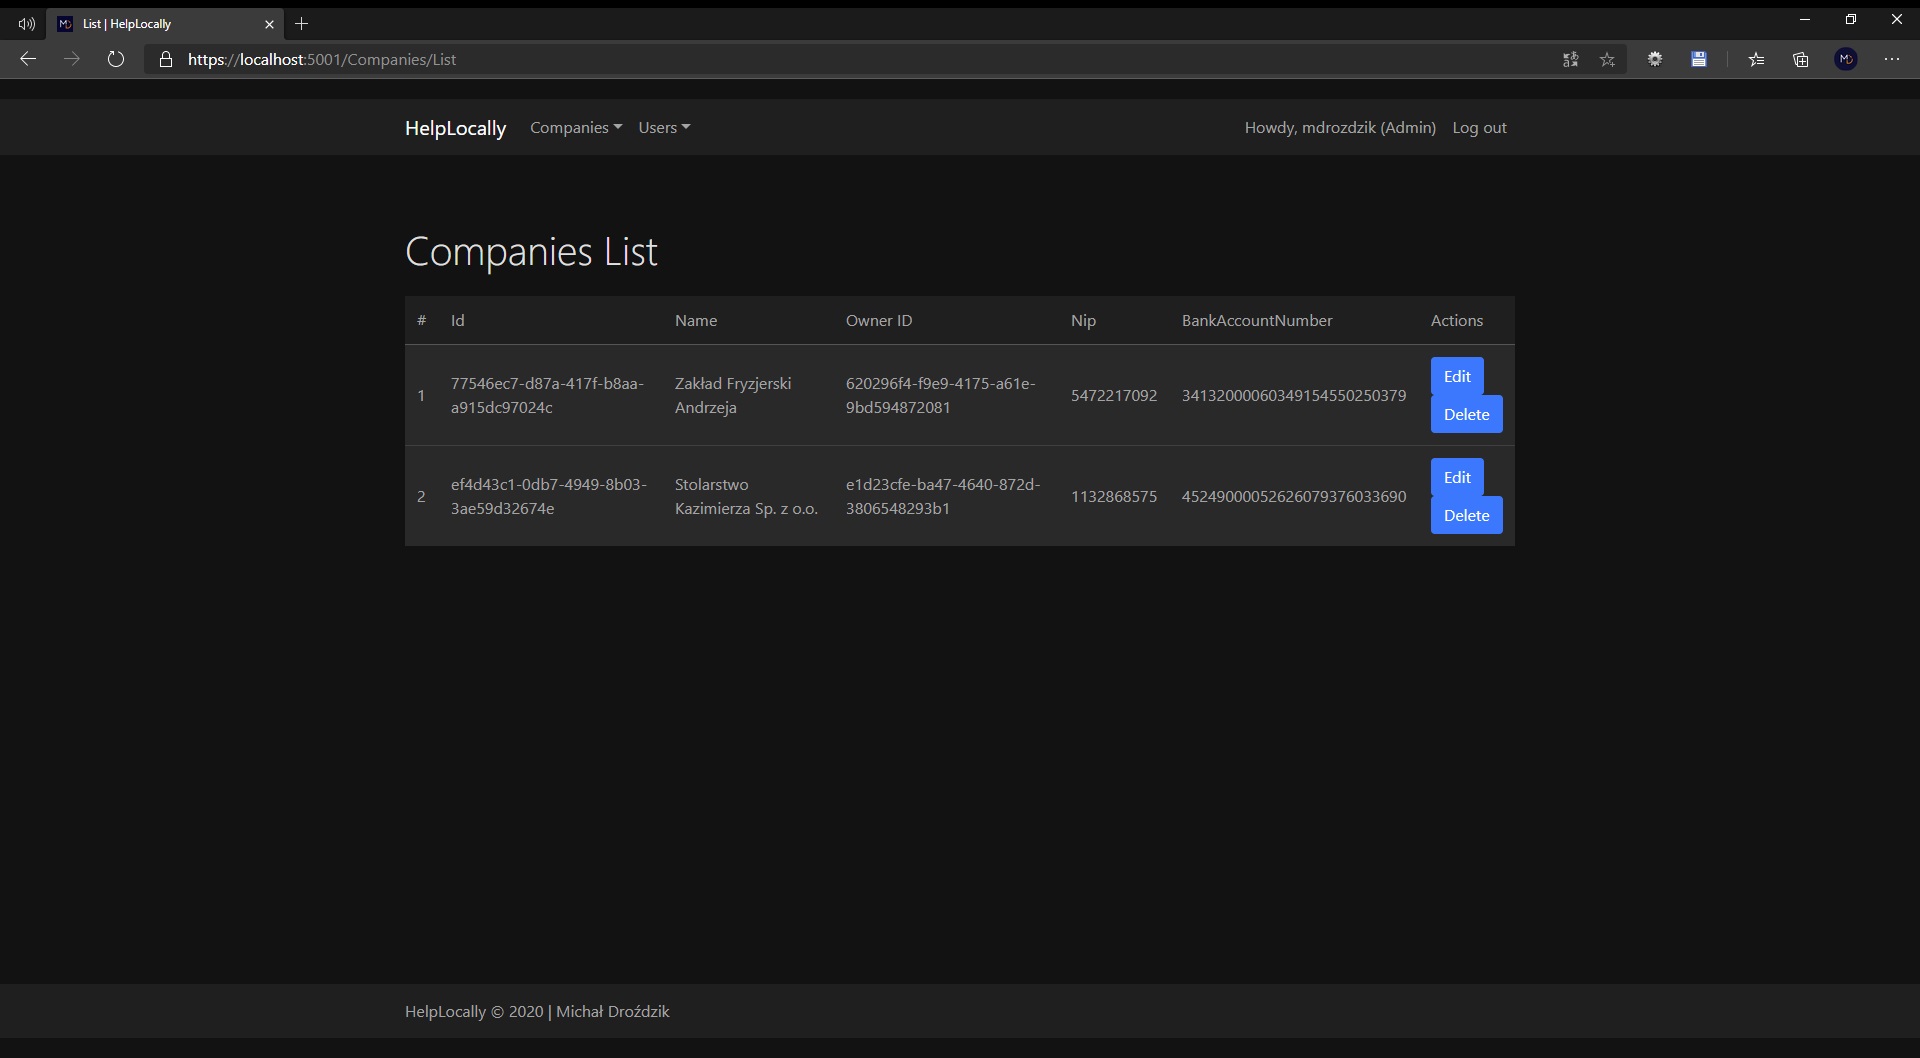Click the translate icon in the address bar

[1570, 59]
